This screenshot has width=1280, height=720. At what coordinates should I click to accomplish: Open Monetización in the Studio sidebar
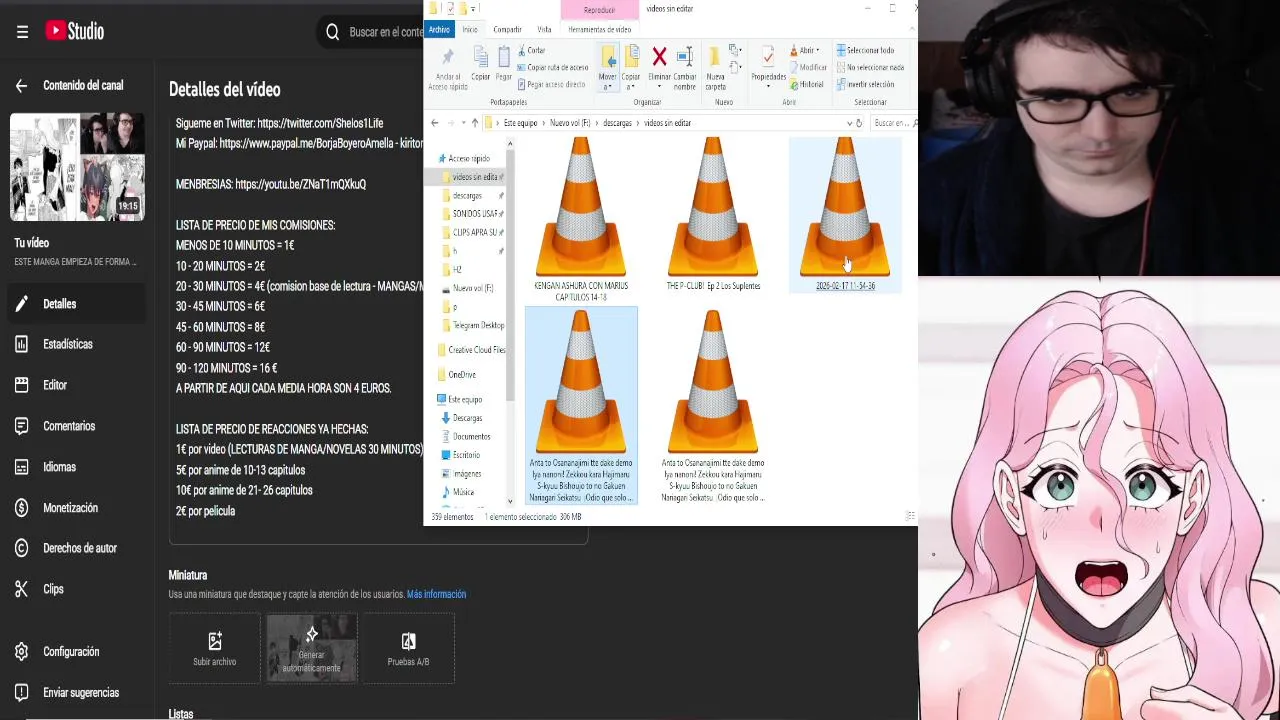77,508
